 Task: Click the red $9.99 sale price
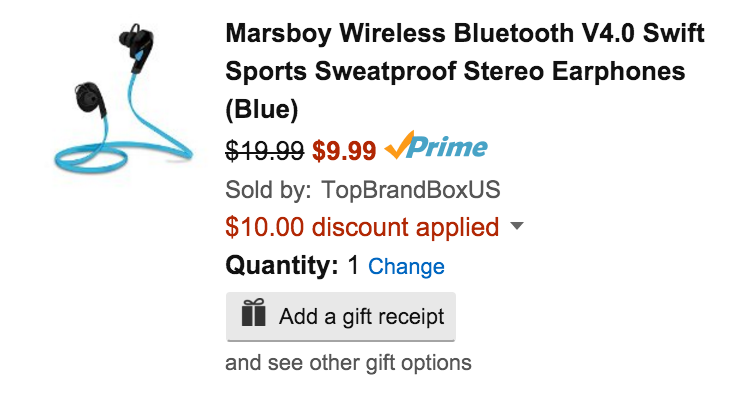click(x=344, y=150)
